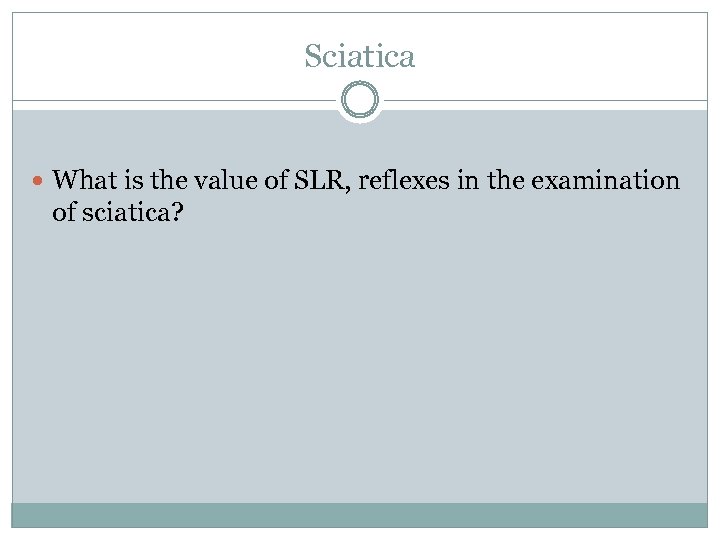Click the bullet marker before 'What'
Viewport: 720px width, 540px height.
click(x=39, y=182)
